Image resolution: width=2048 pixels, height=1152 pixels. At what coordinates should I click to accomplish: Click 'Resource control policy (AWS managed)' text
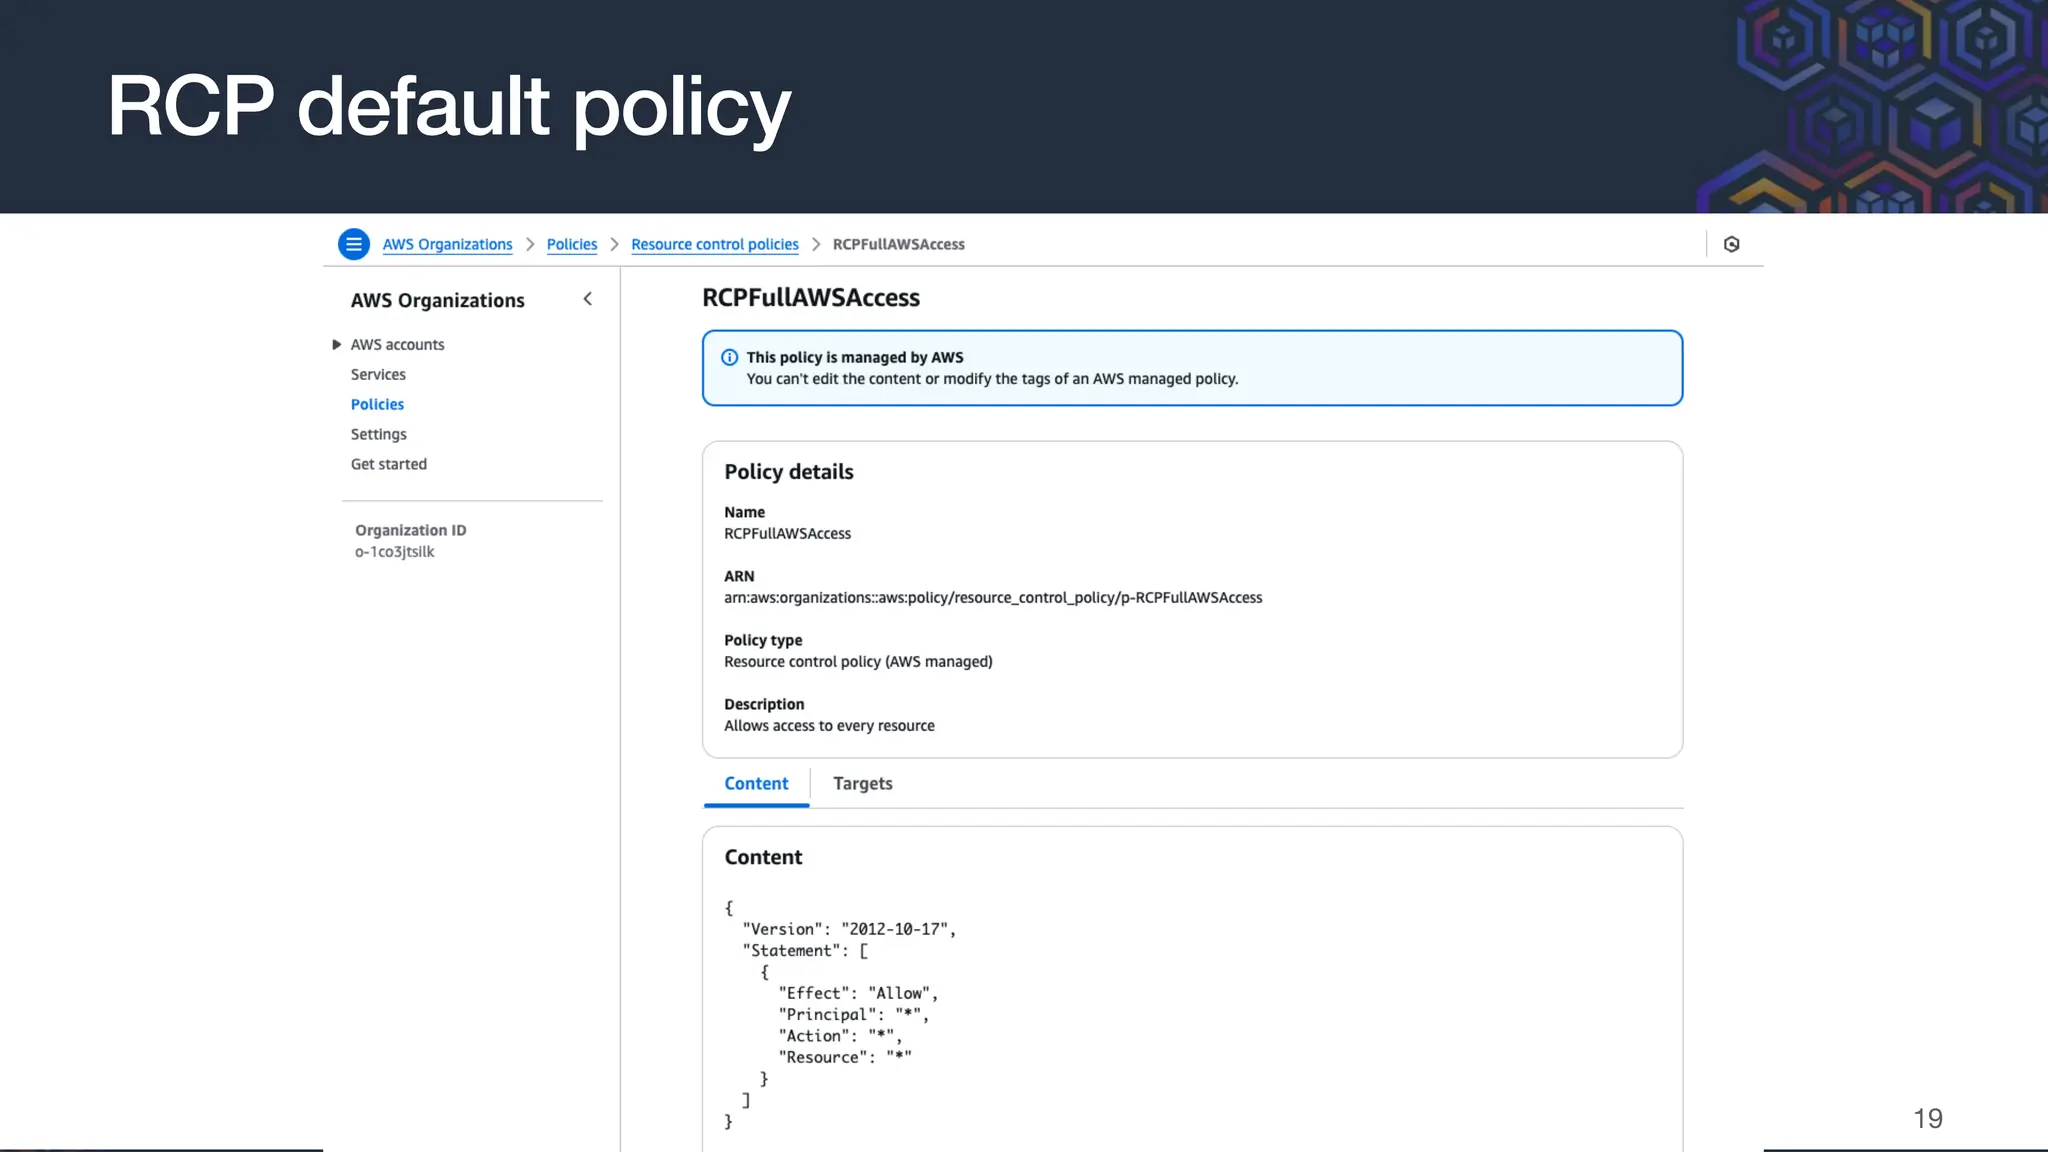click(x=858, y=662)
